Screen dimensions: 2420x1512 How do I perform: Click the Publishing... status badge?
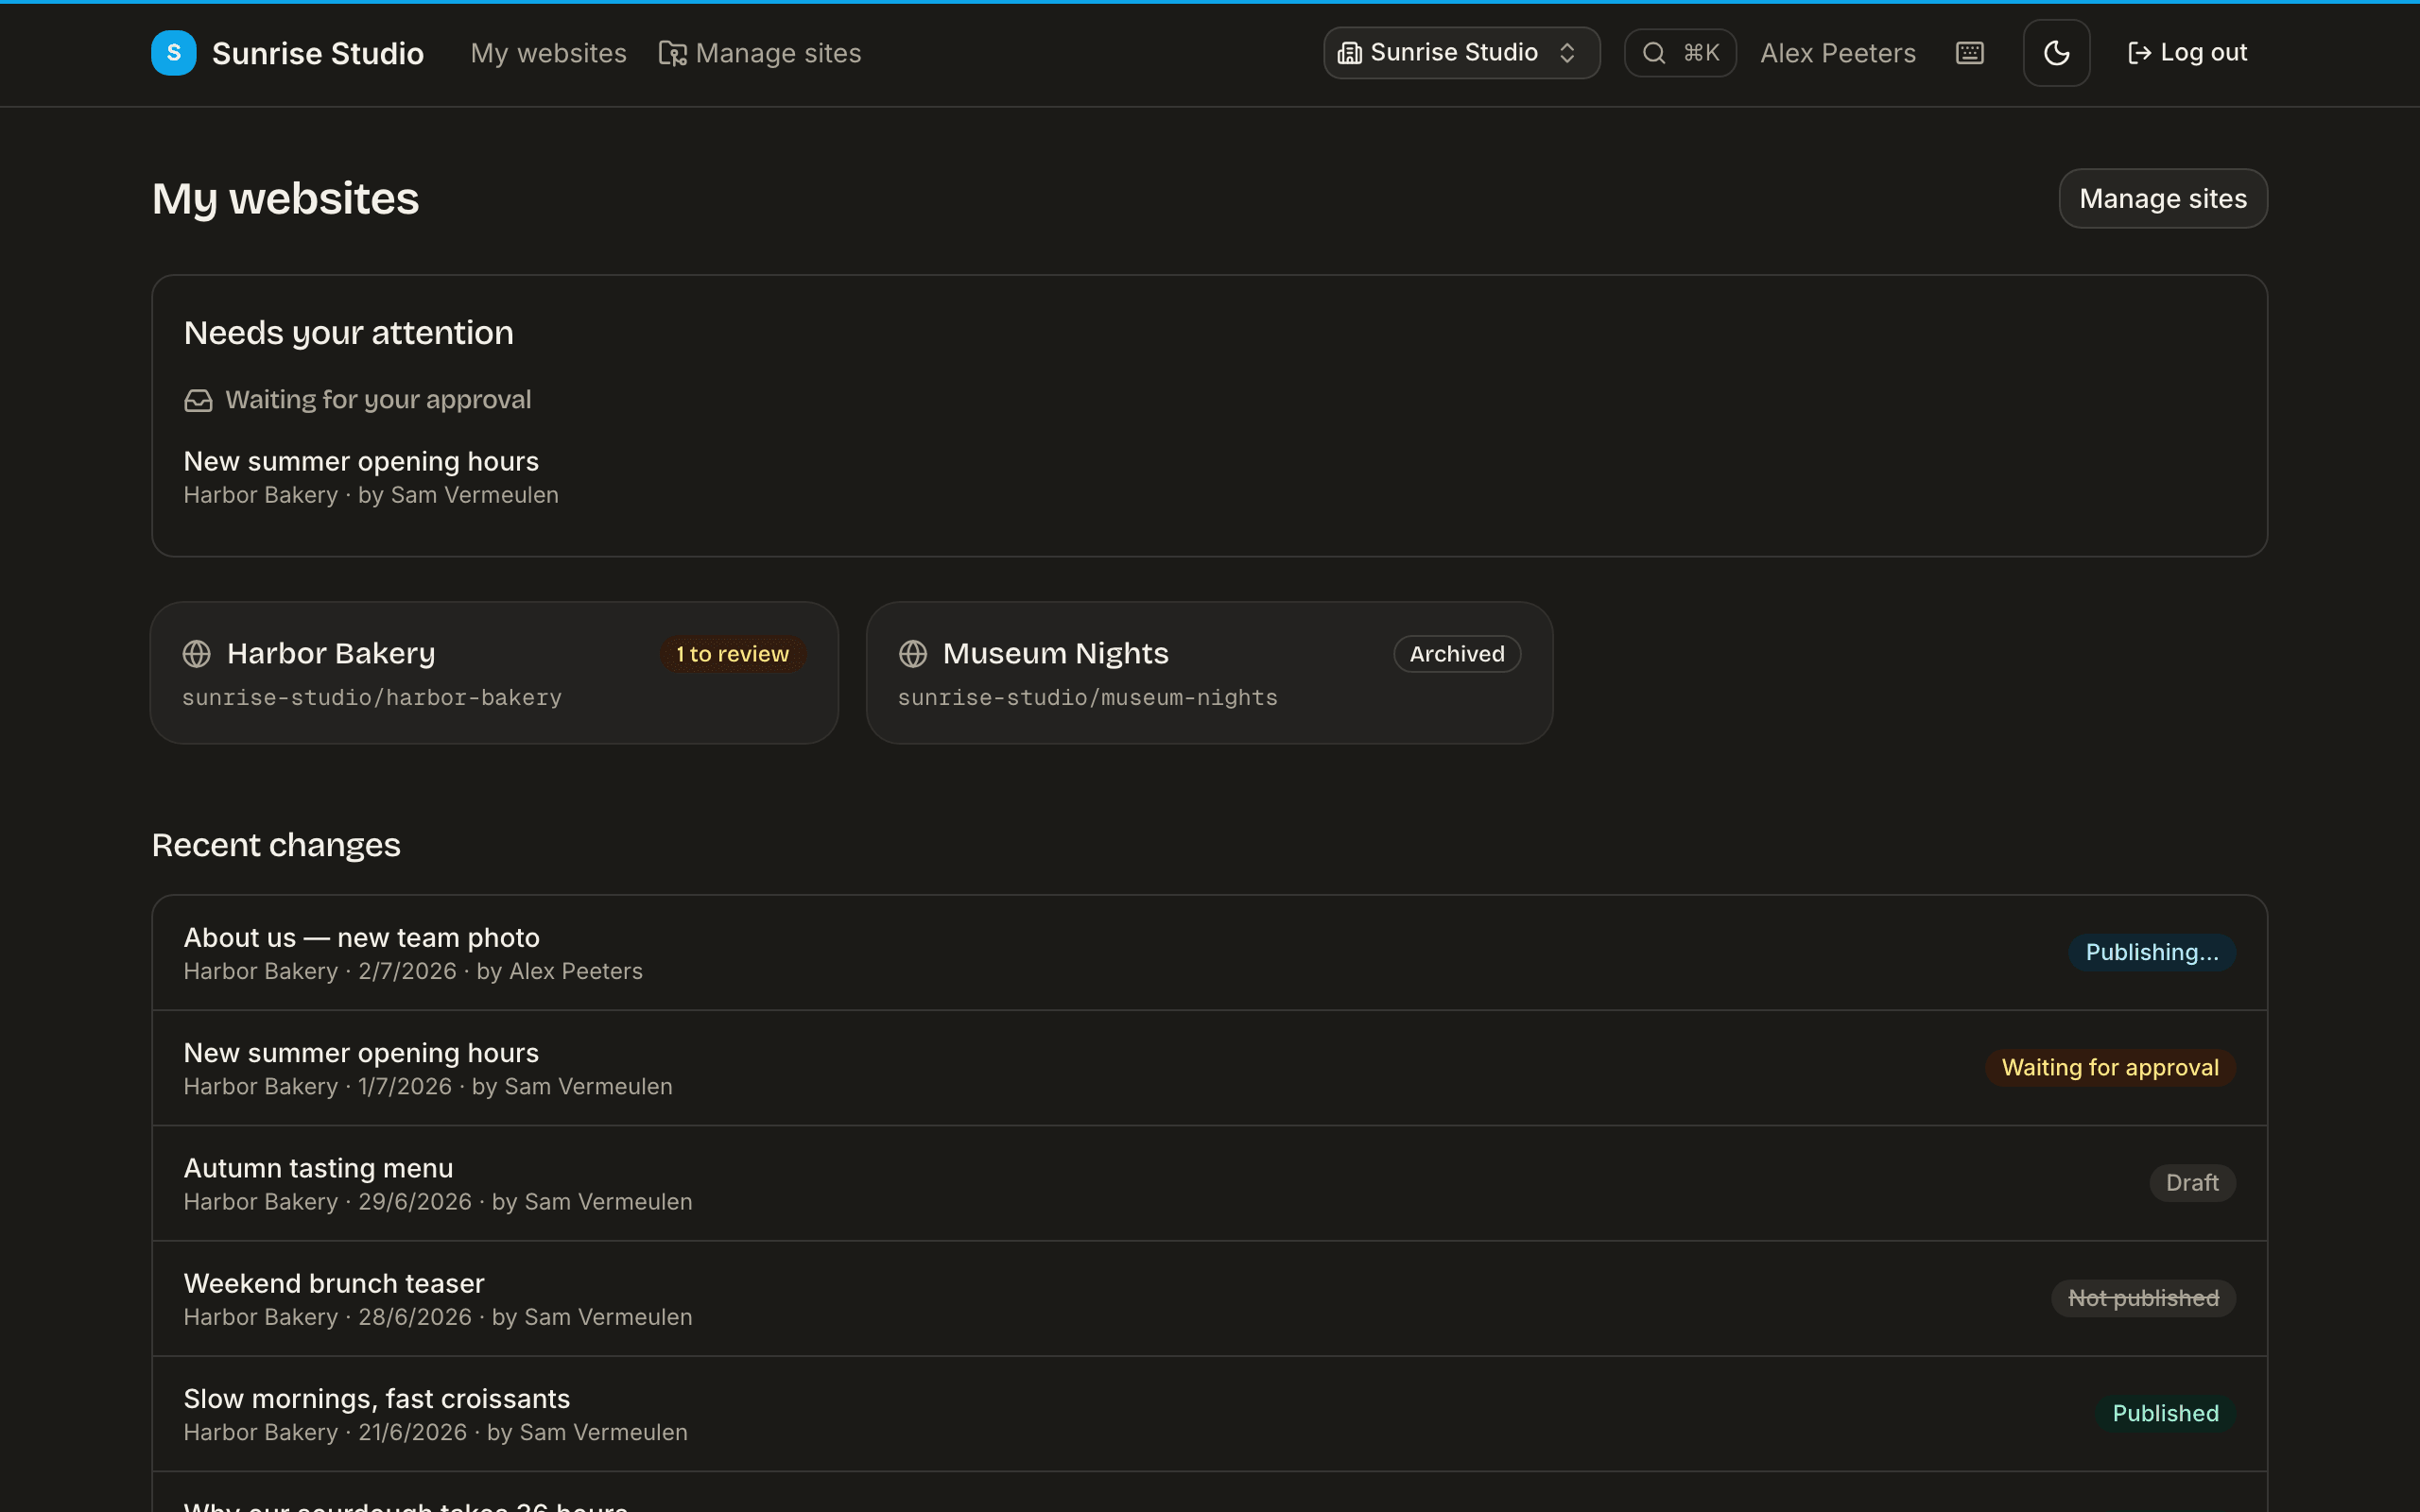point(2152,952)
